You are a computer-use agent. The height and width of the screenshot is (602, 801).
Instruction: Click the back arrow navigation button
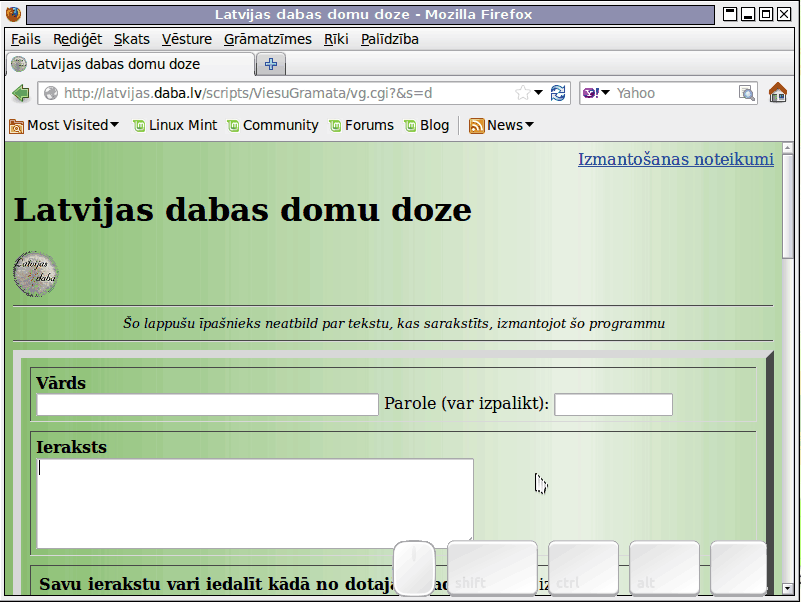tap(21, 94)
